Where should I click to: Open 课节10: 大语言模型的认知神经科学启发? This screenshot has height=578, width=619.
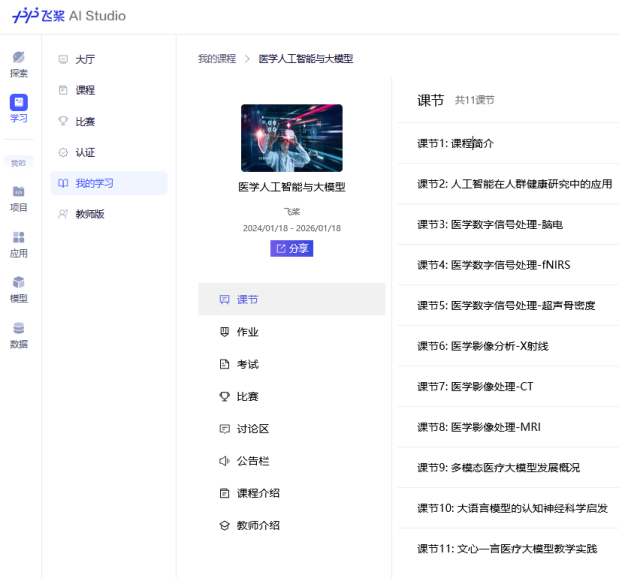tap(512, 508)
